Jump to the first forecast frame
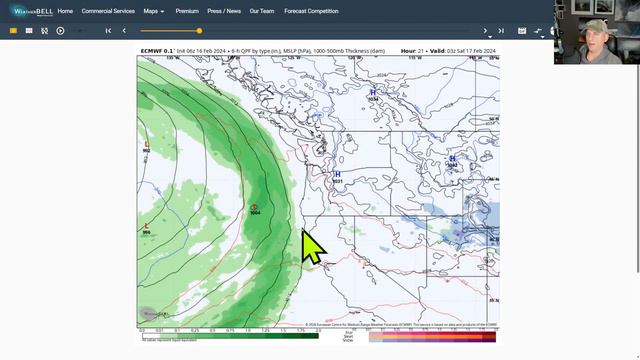The width and height of the screenshot is (640, 360). [x=108, y=31]
